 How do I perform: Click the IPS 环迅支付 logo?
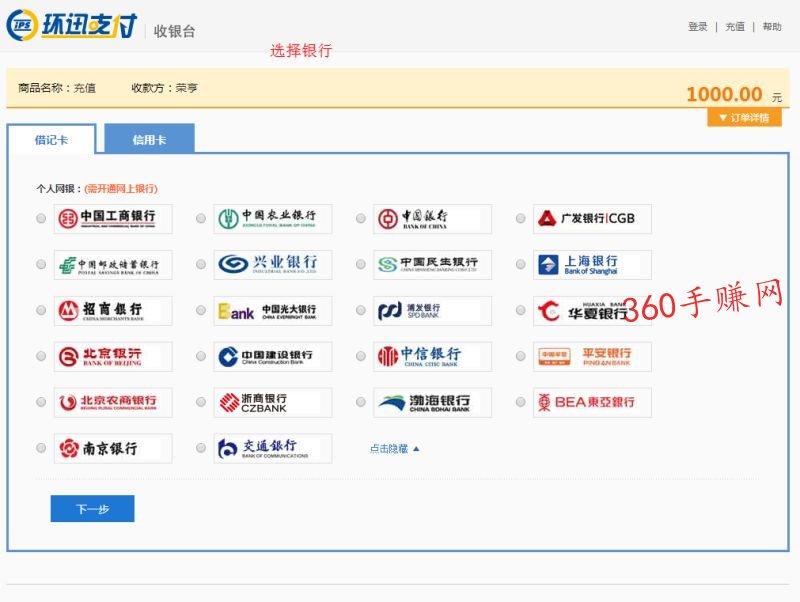(72, 24)
